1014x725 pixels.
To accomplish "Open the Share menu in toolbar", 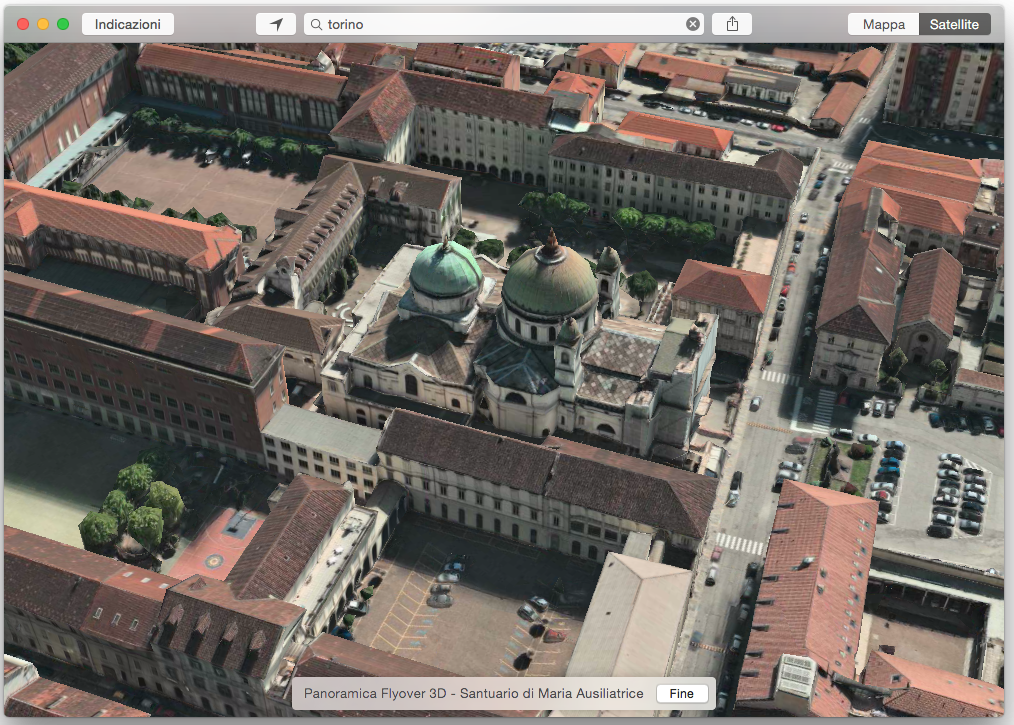I will (732, 24).
